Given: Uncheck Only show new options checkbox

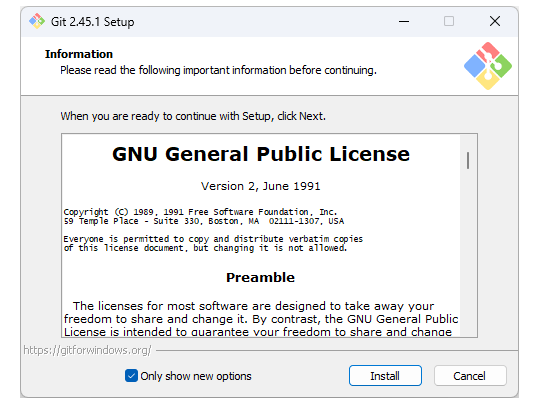Looking at the screenshot, I should [131, 376].
